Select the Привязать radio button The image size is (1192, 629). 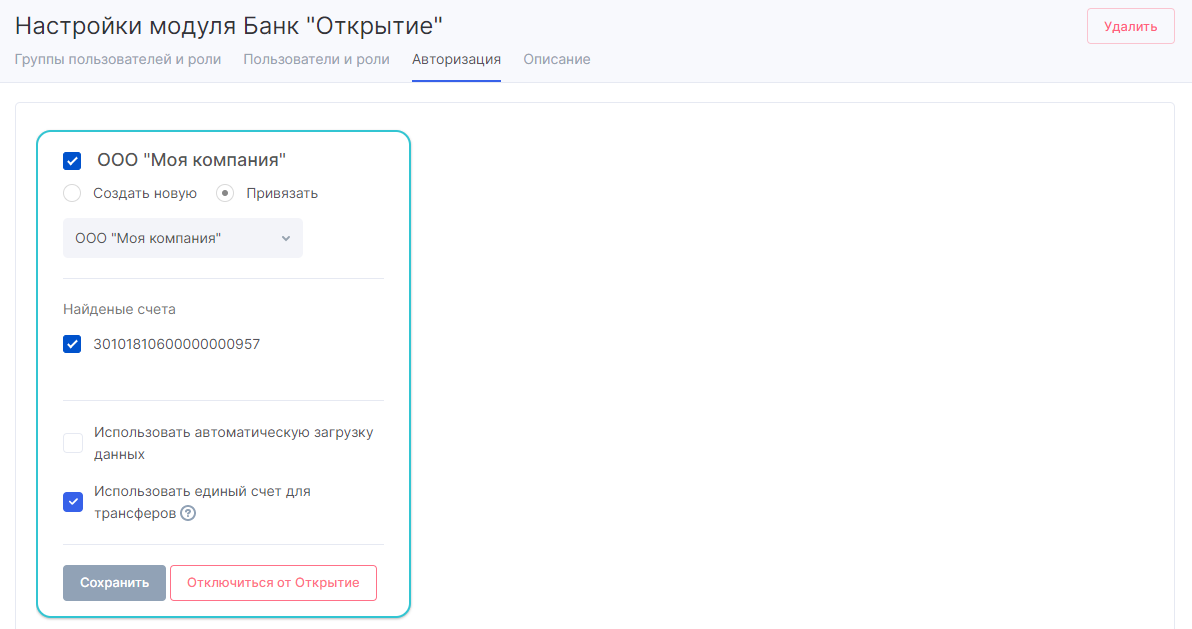click(x=225, y=193)
